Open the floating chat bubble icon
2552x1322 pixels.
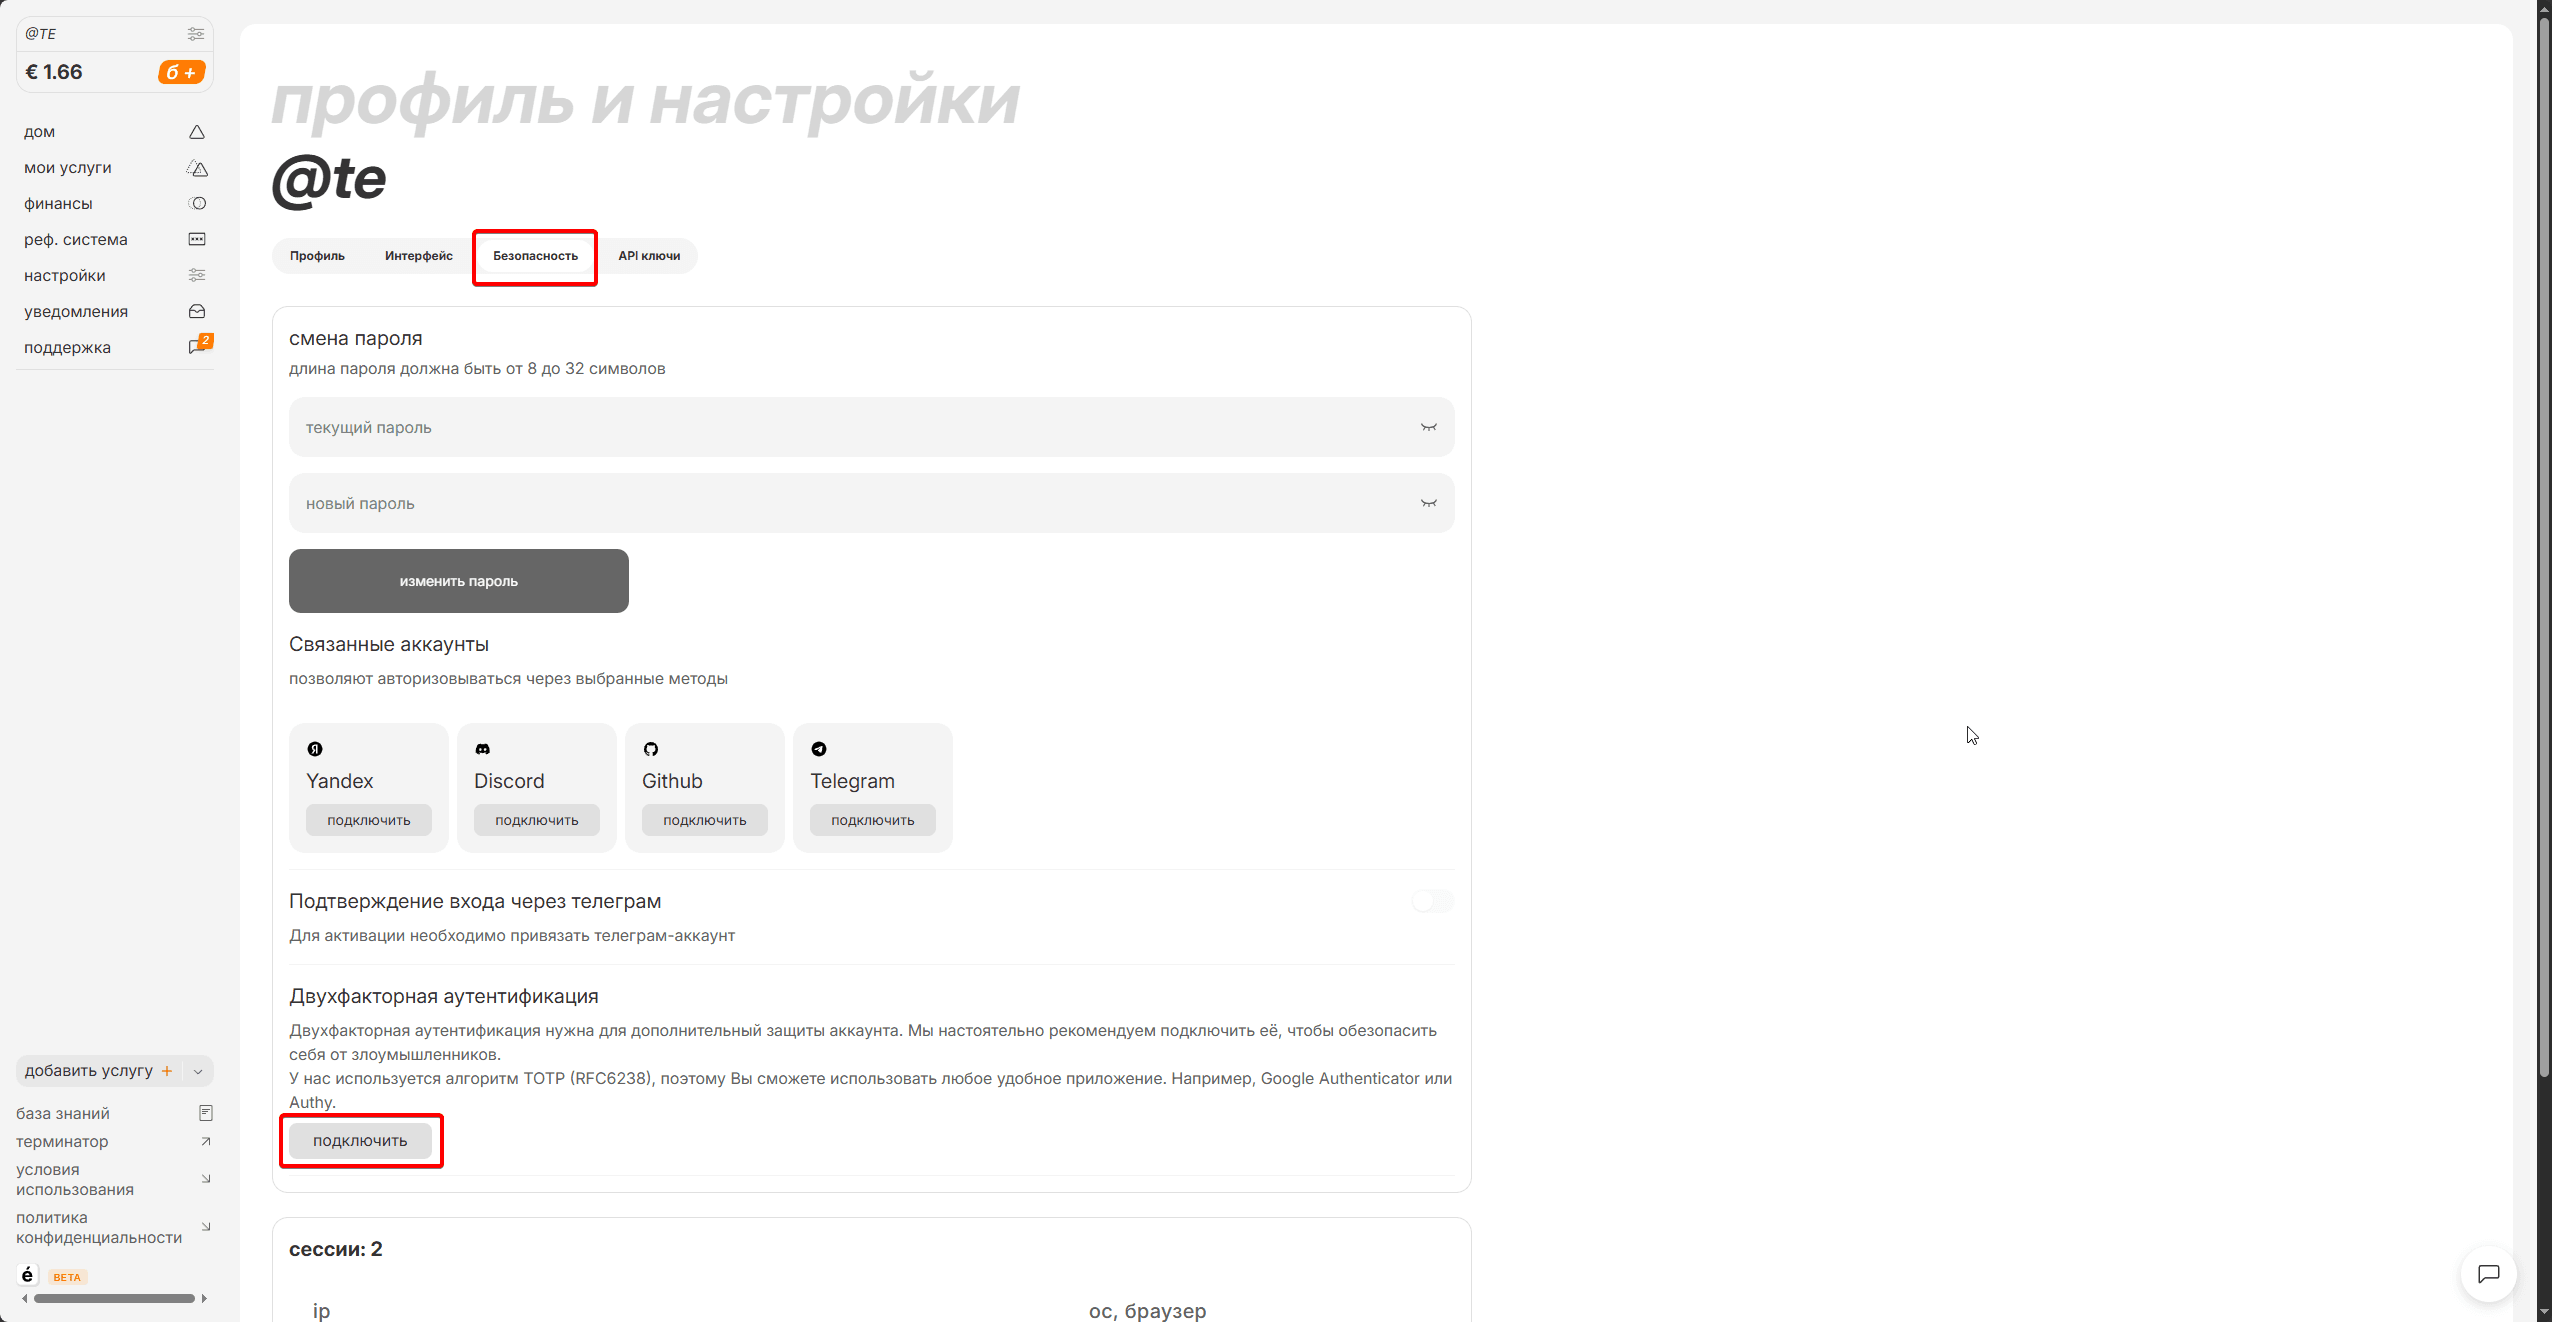(x=2488, y=1273)
